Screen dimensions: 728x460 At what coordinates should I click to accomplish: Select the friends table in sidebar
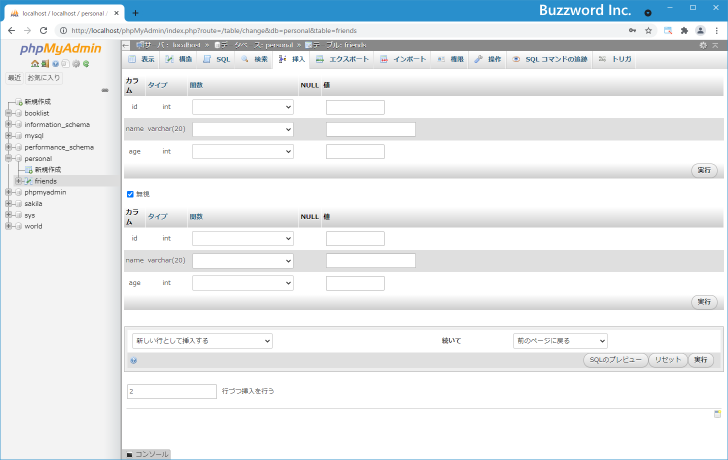tap(46, 181)
